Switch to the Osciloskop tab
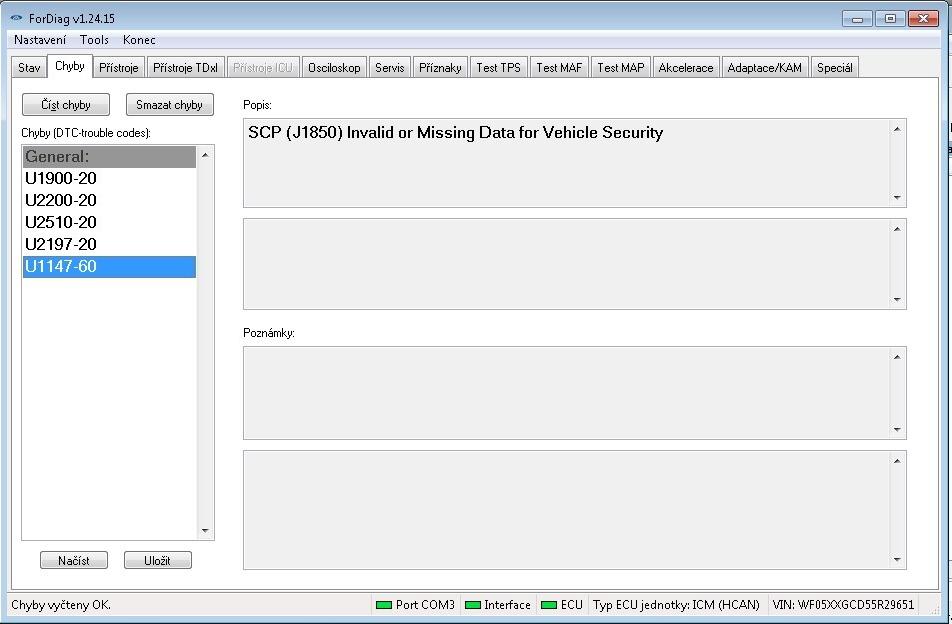952x624 pixels. point(334,68)
